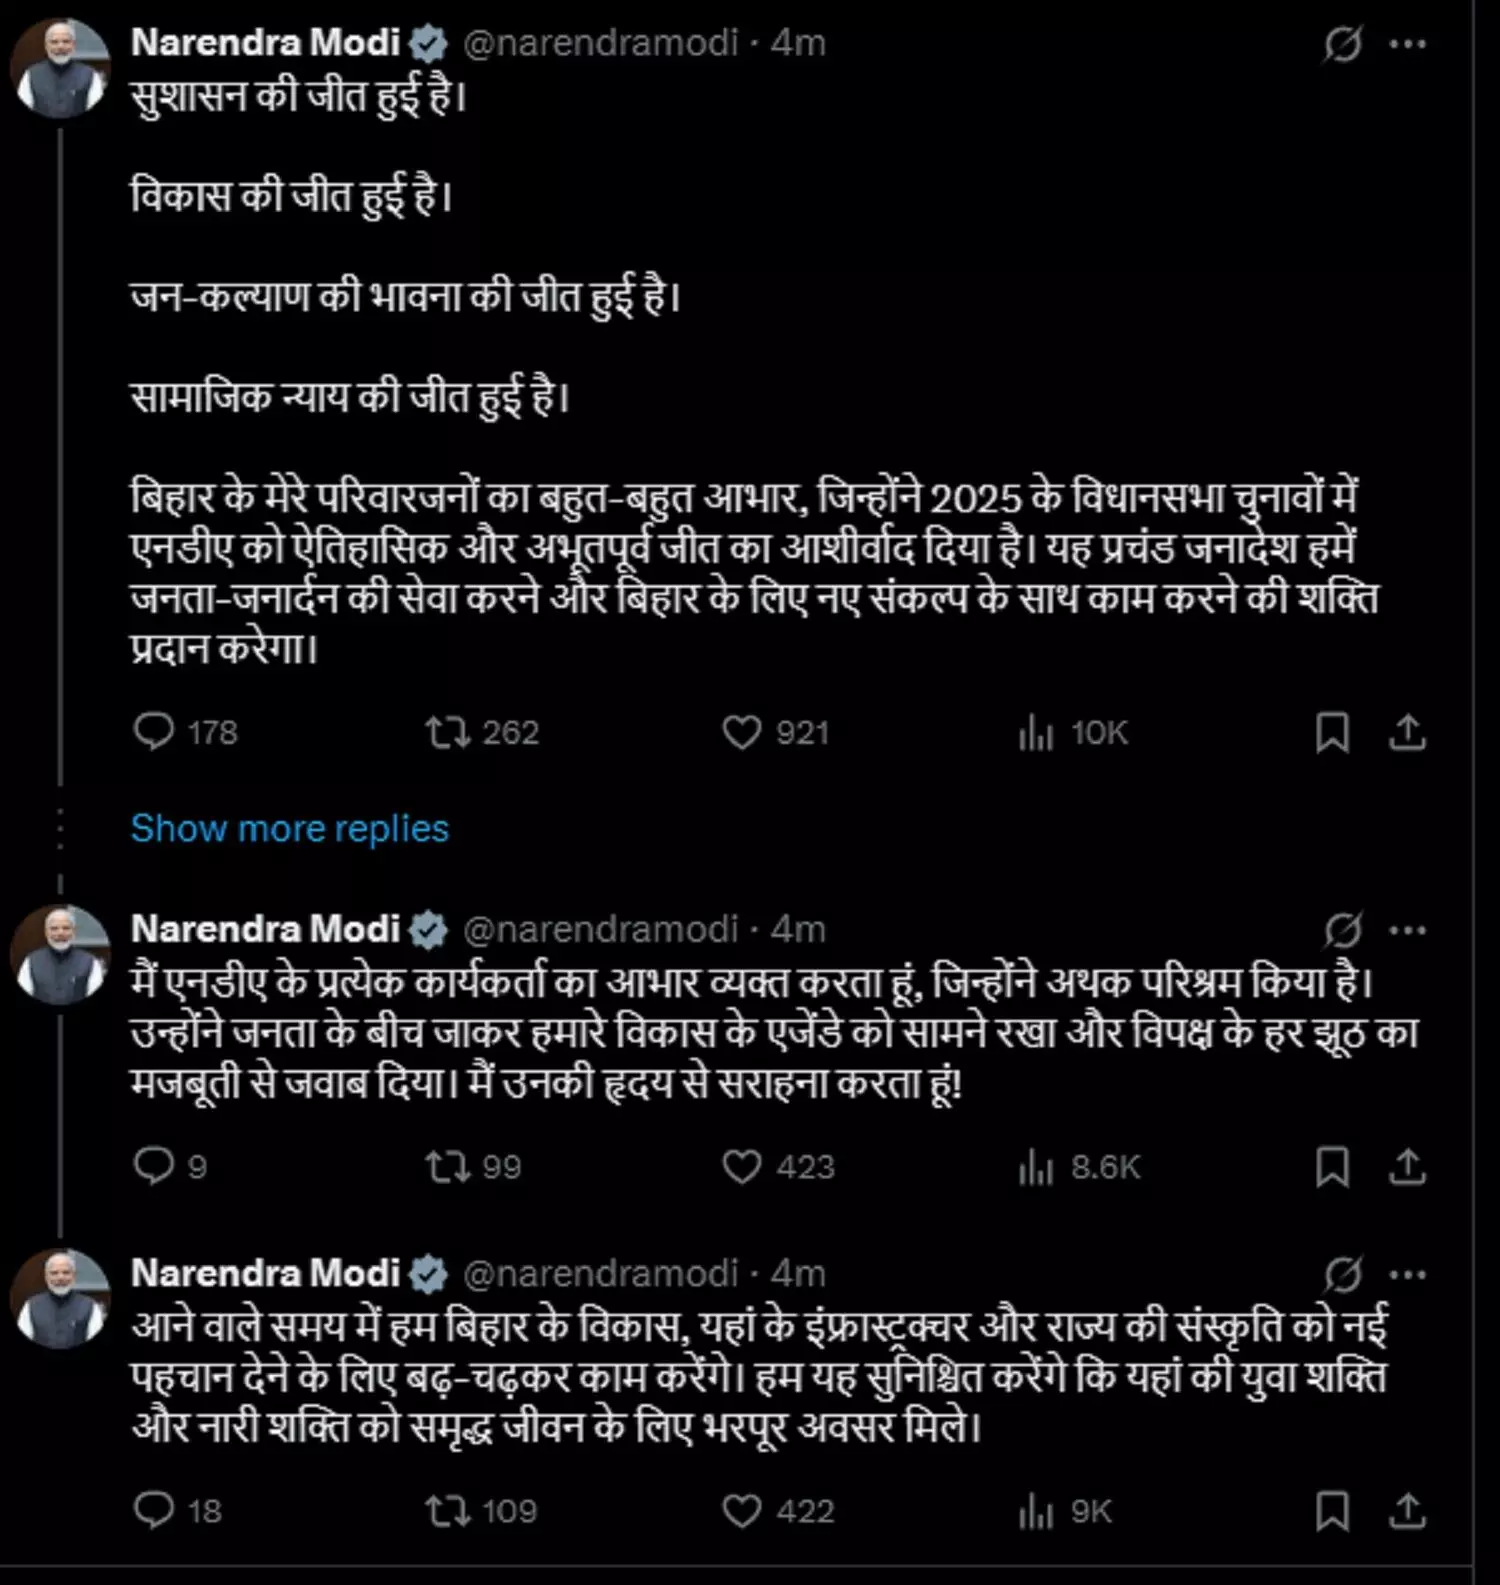
Task: Repost the tweet showing 109 reposts
Action: click(447, 1510)
